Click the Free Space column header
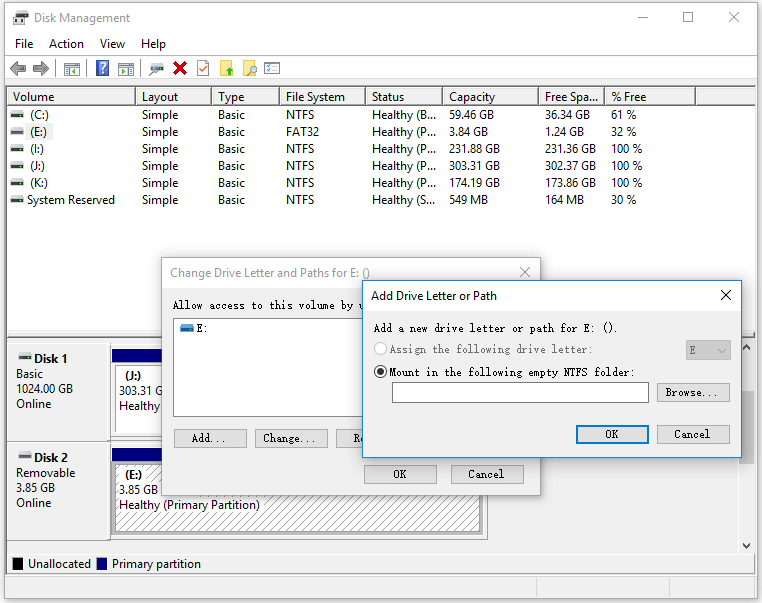 pos(570,97)
